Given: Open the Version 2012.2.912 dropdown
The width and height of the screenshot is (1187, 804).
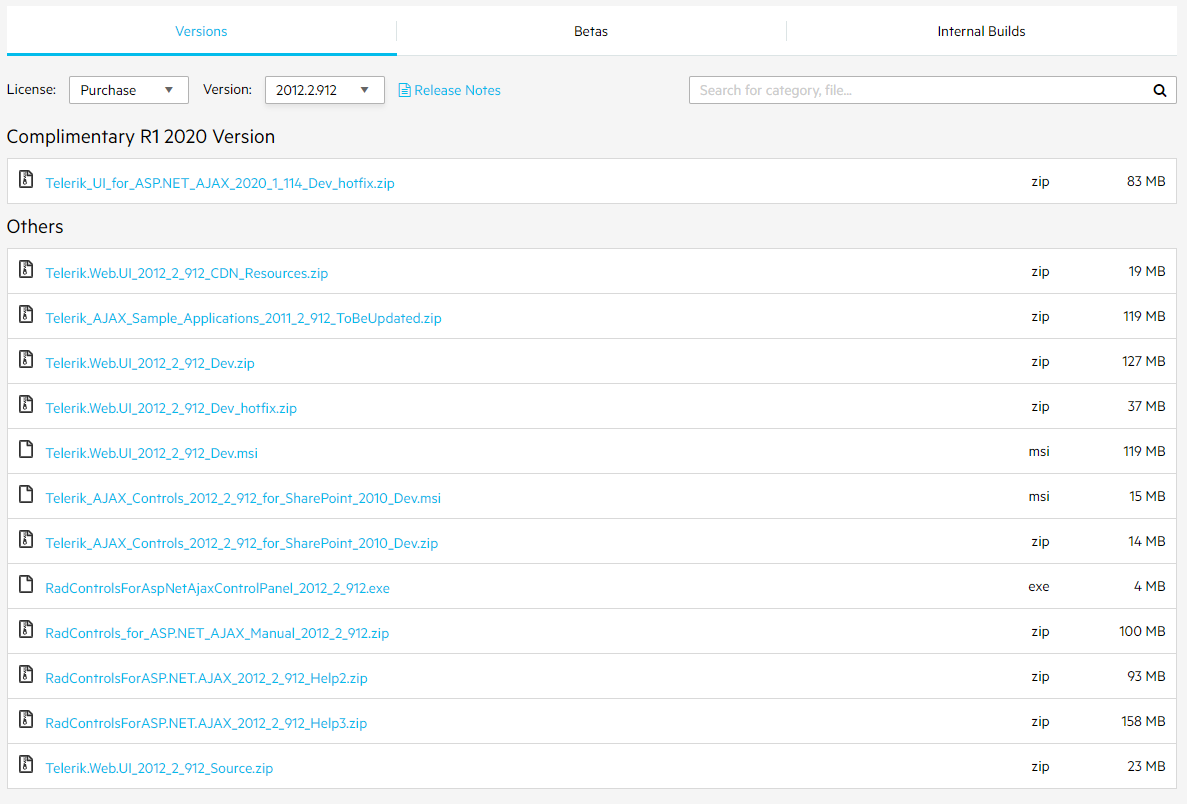Looking at the screenshot, I should [325, 90].
